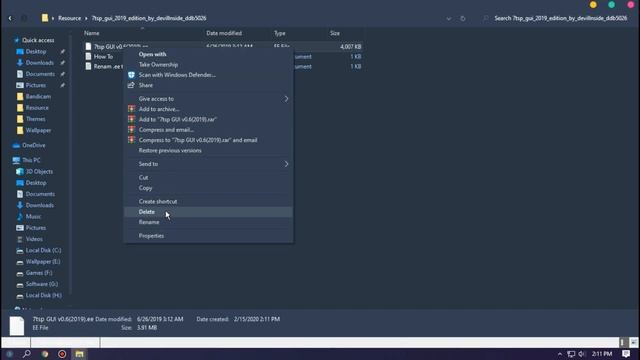Open pinned Documents under Quick access
Viewport: 640px width, 360px height.
point(40,74)
